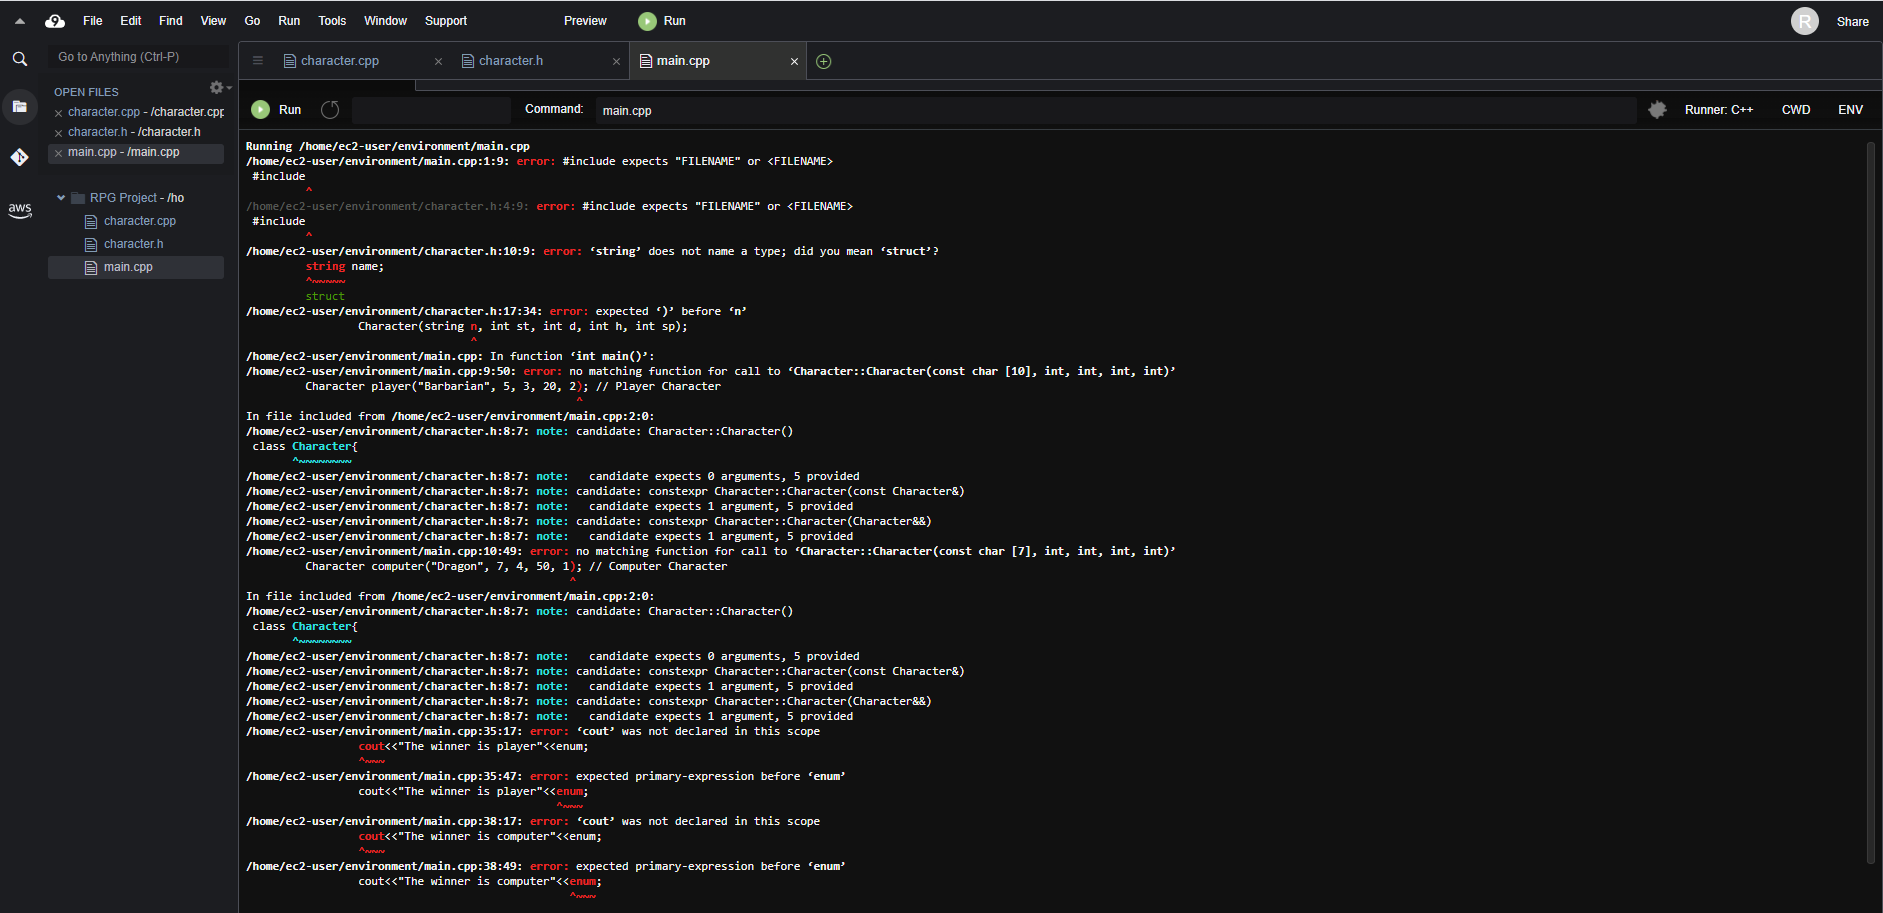Switch to the character.h tab
1883x913 pixels.
point(512,61)
